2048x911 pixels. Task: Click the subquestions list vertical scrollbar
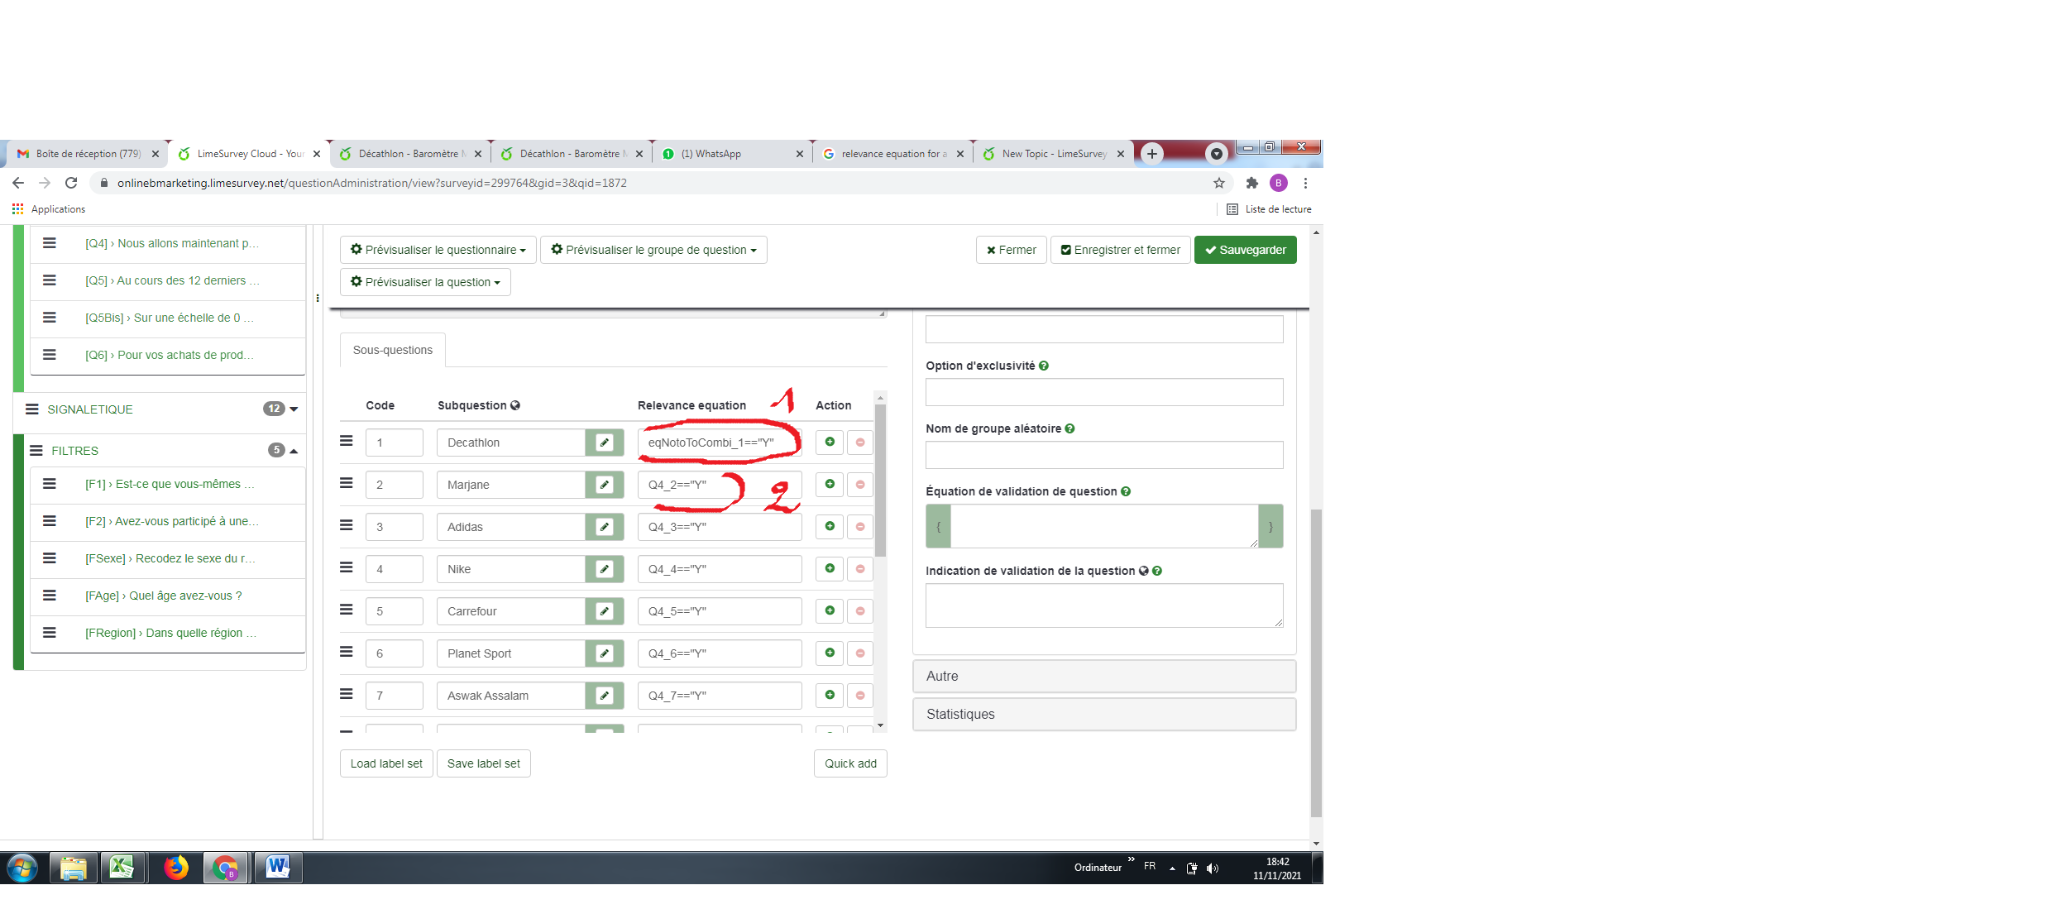880,480
